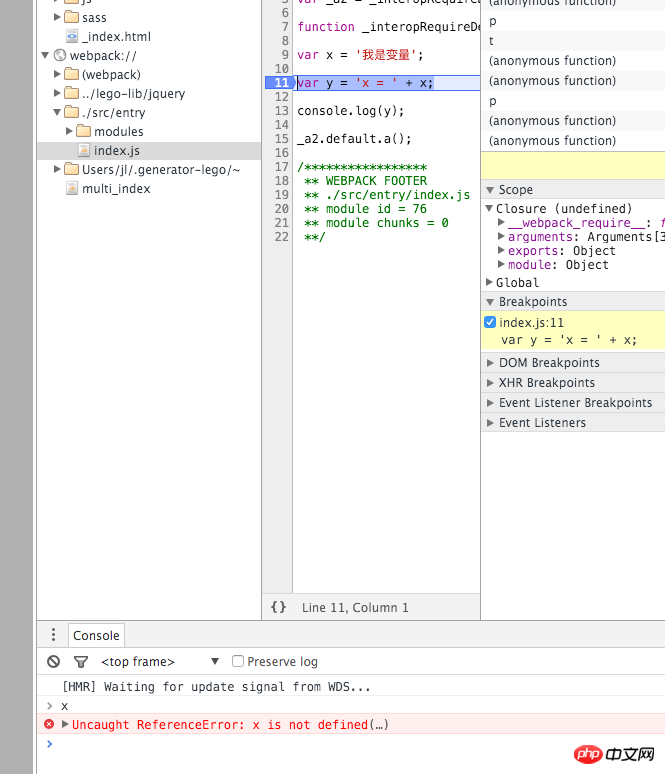
Task: Collapse the ./src/entry folder arrow
Action: pyautogui.click(x=57, y=112)
